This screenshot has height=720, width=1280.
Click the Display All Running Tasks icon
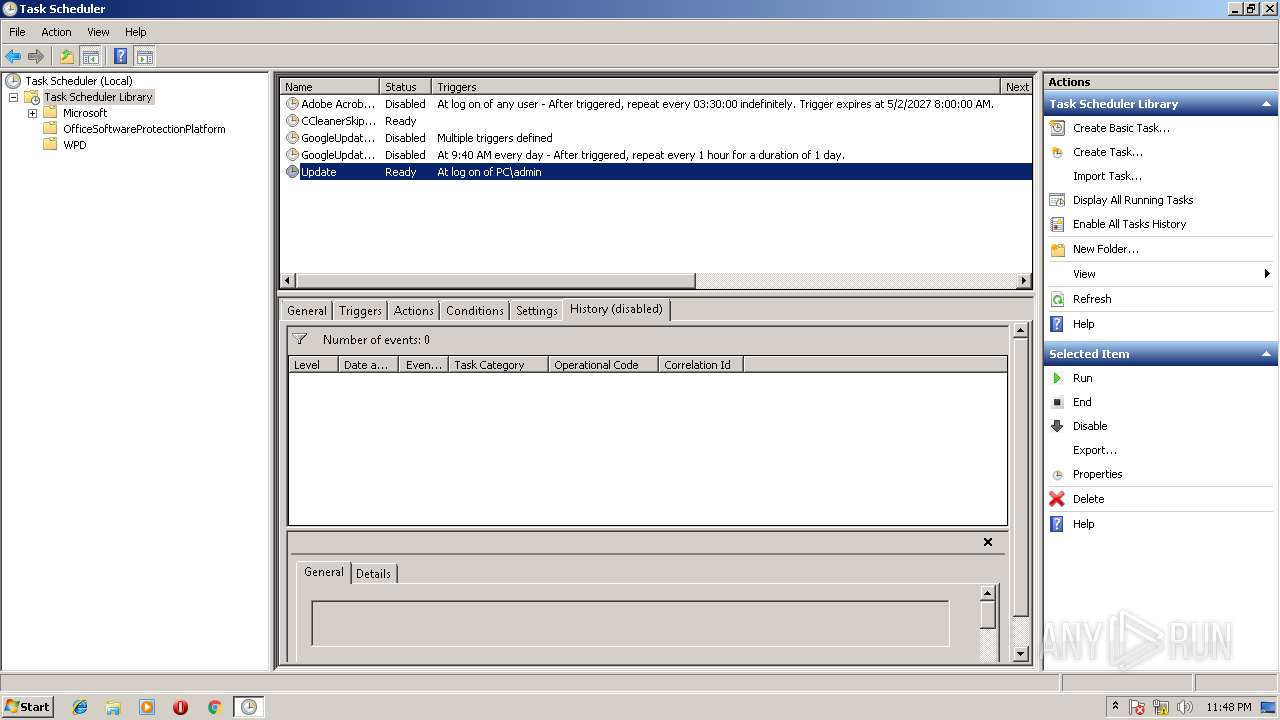1057,200
